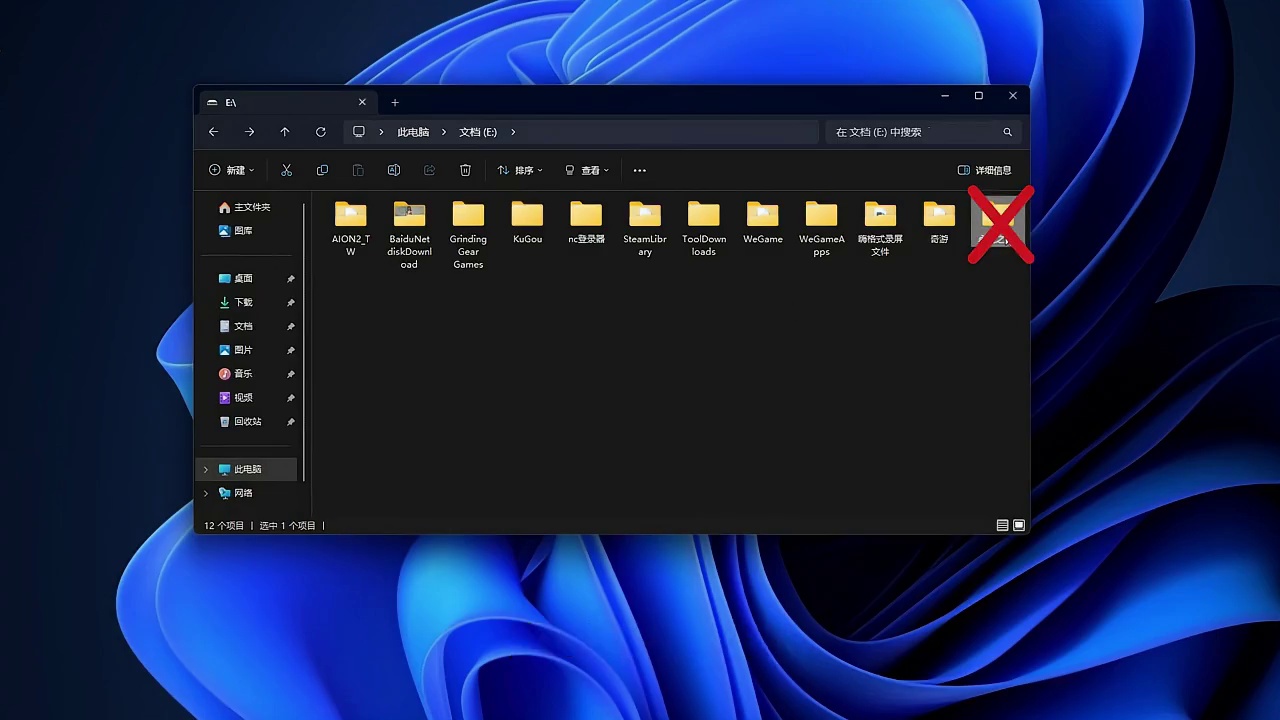Click the Rename icon in toolbar
Screen dimensions: 1280x720
pos(394,170)
